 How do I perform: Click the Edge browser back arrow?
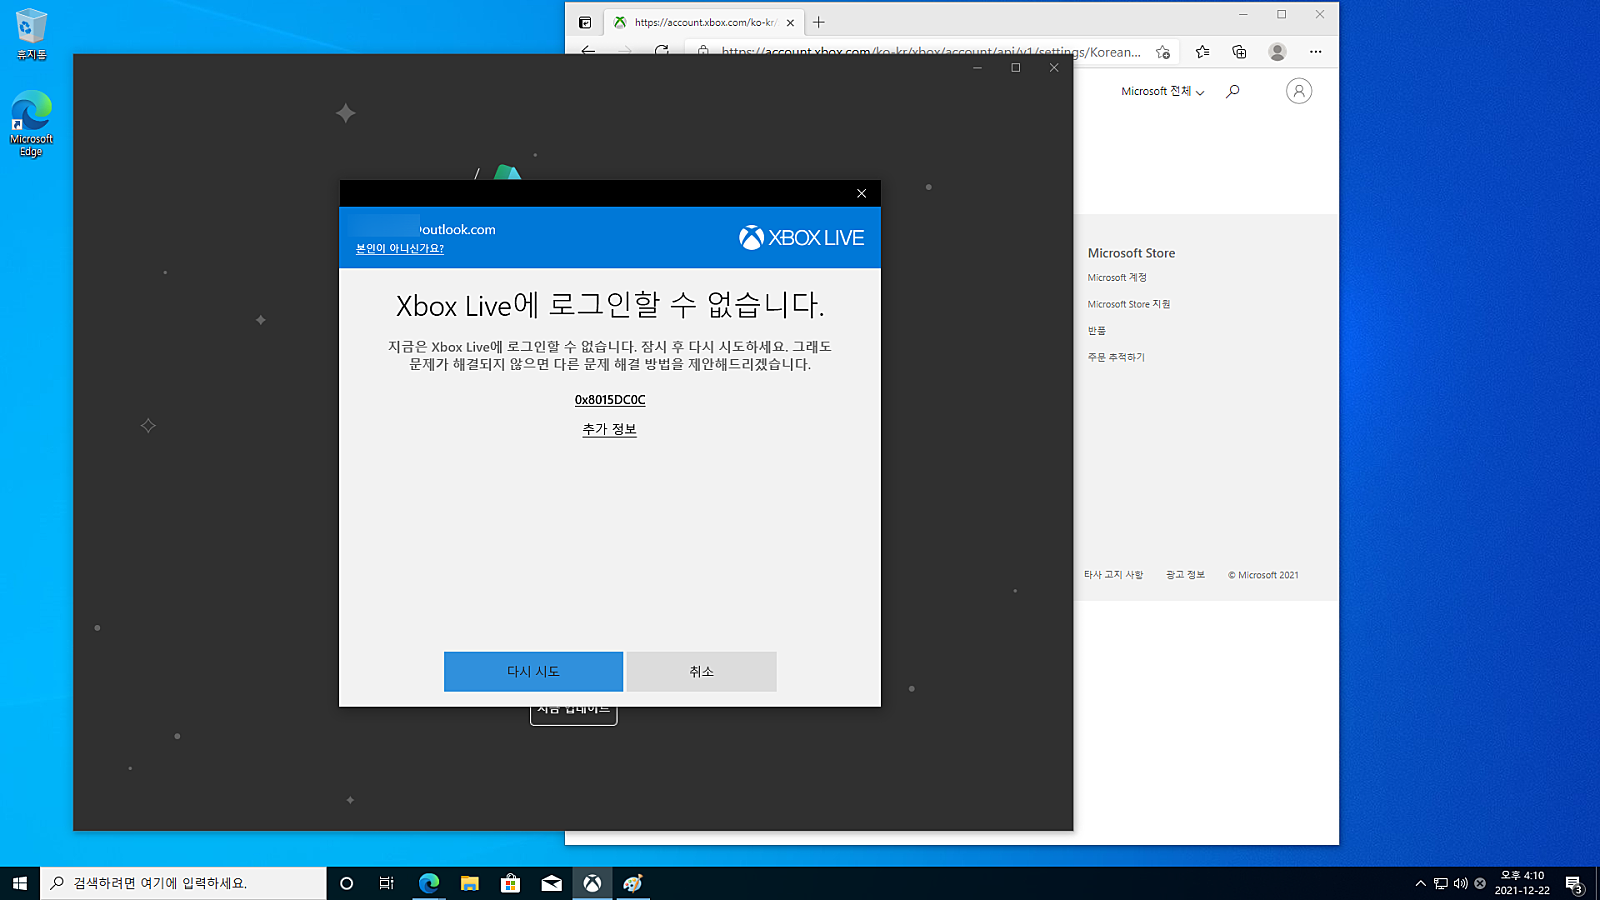click(588, 52)
